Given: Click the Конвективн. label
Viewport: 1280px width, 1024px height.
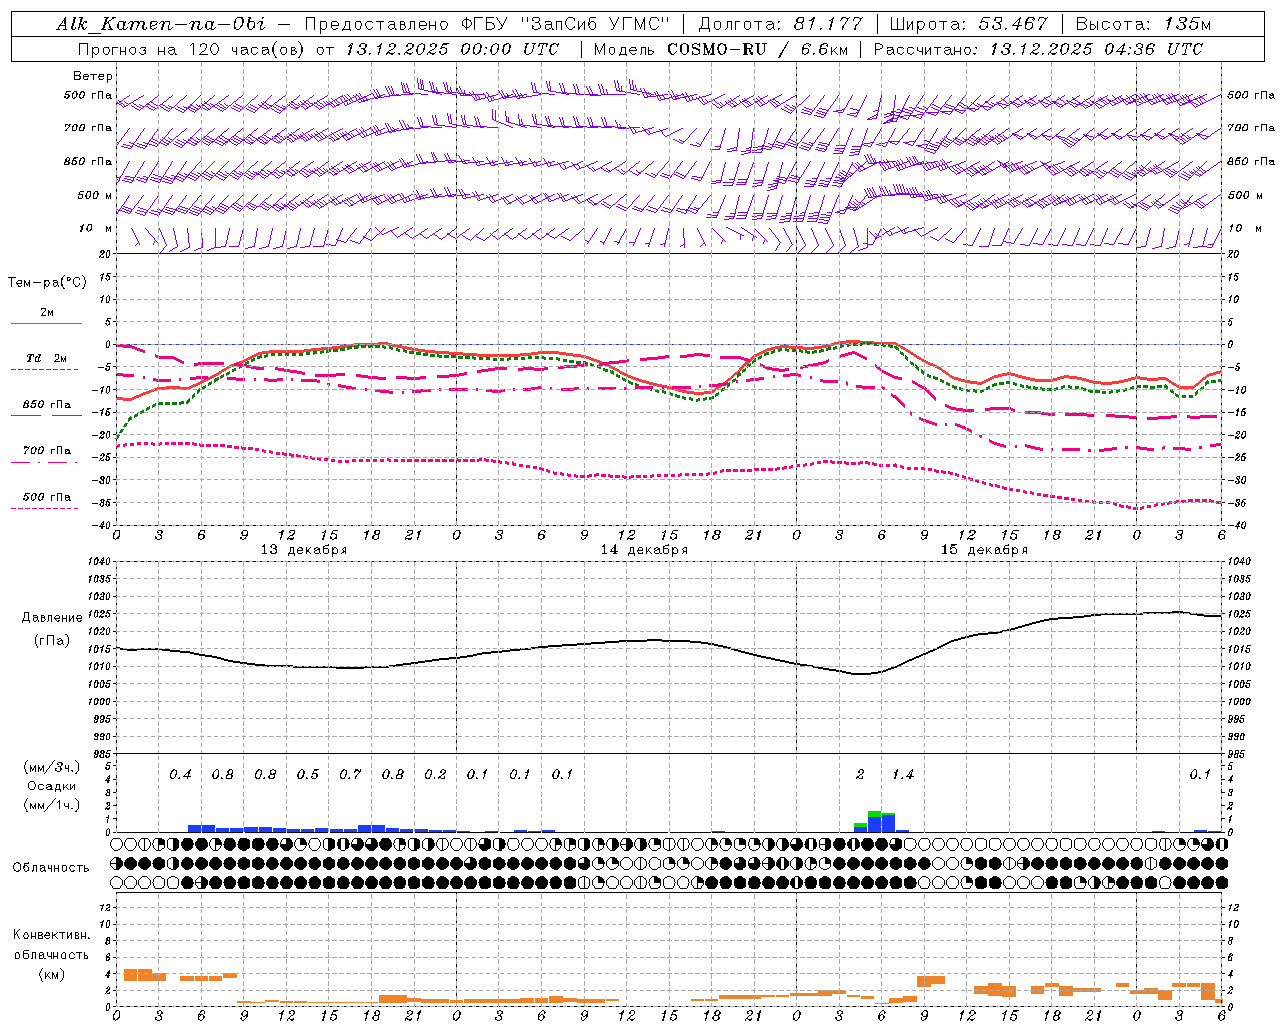Looking at the screenshot, I should click(52, 935).
